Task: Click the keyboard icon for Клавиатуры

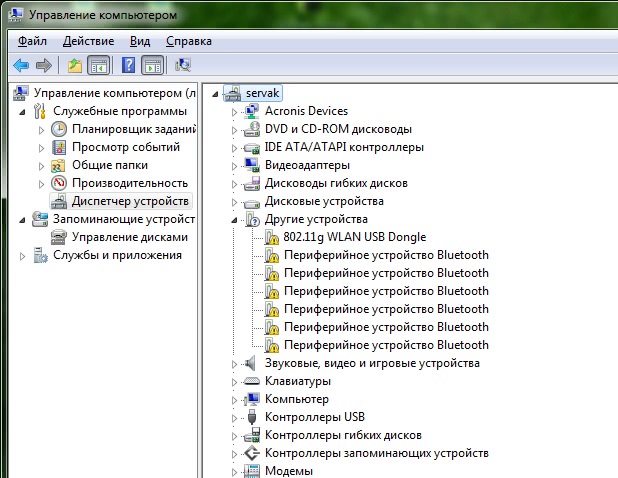Action: (x=251, y=381)
